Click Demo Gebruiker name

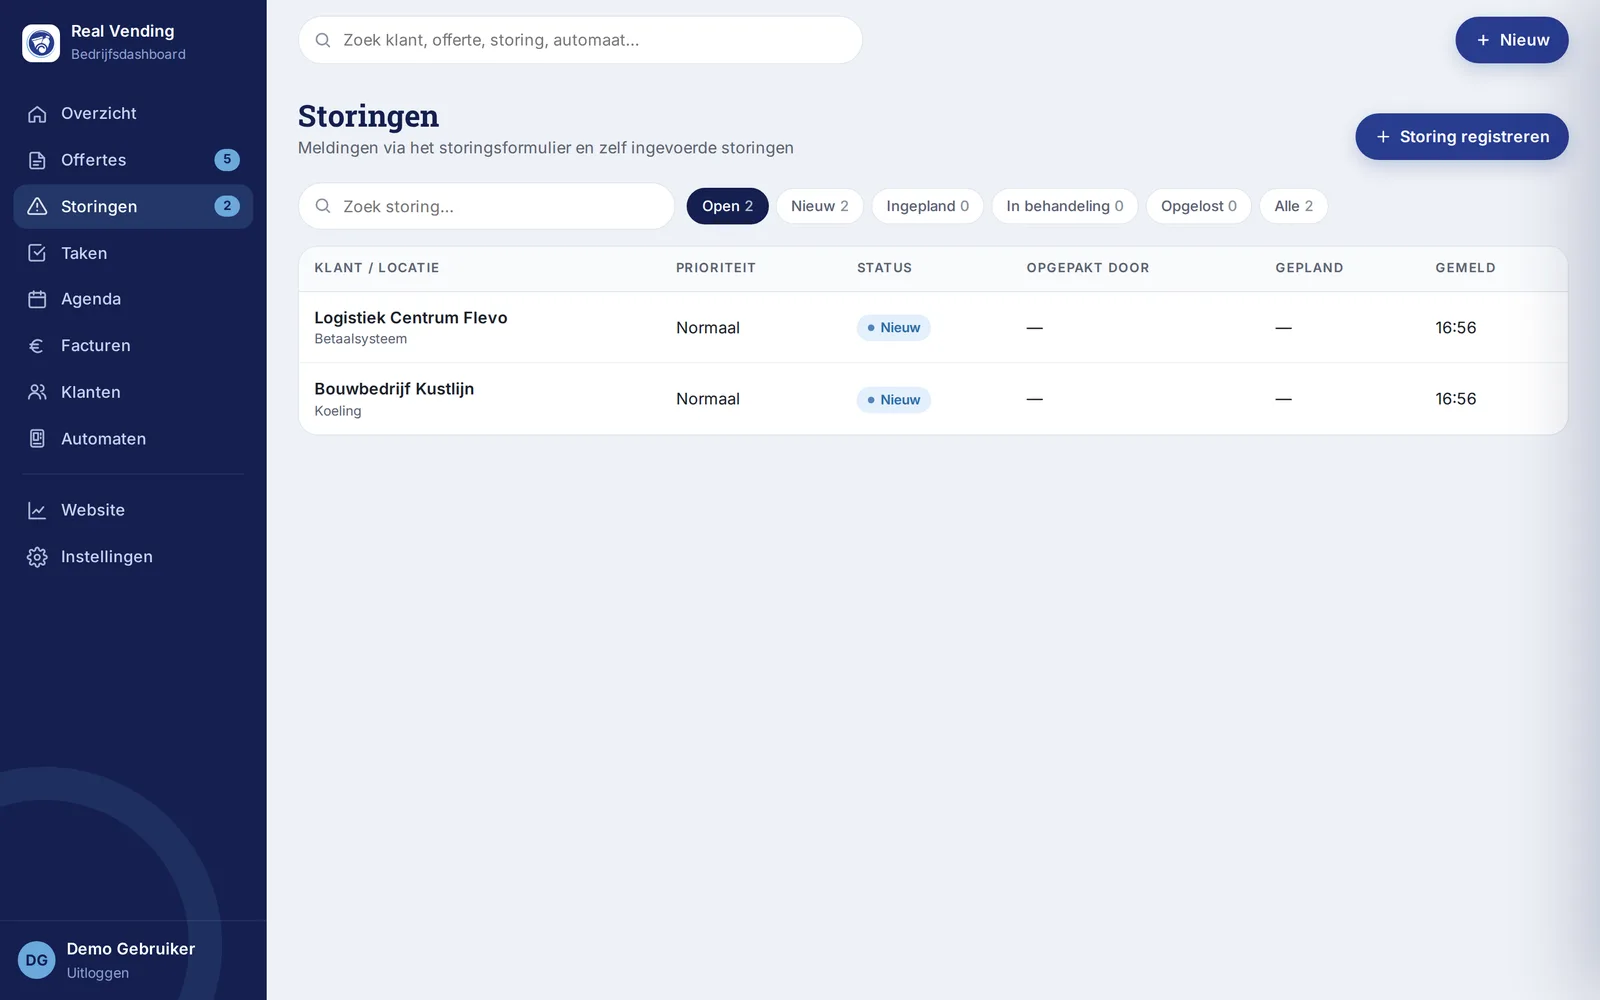131,949
